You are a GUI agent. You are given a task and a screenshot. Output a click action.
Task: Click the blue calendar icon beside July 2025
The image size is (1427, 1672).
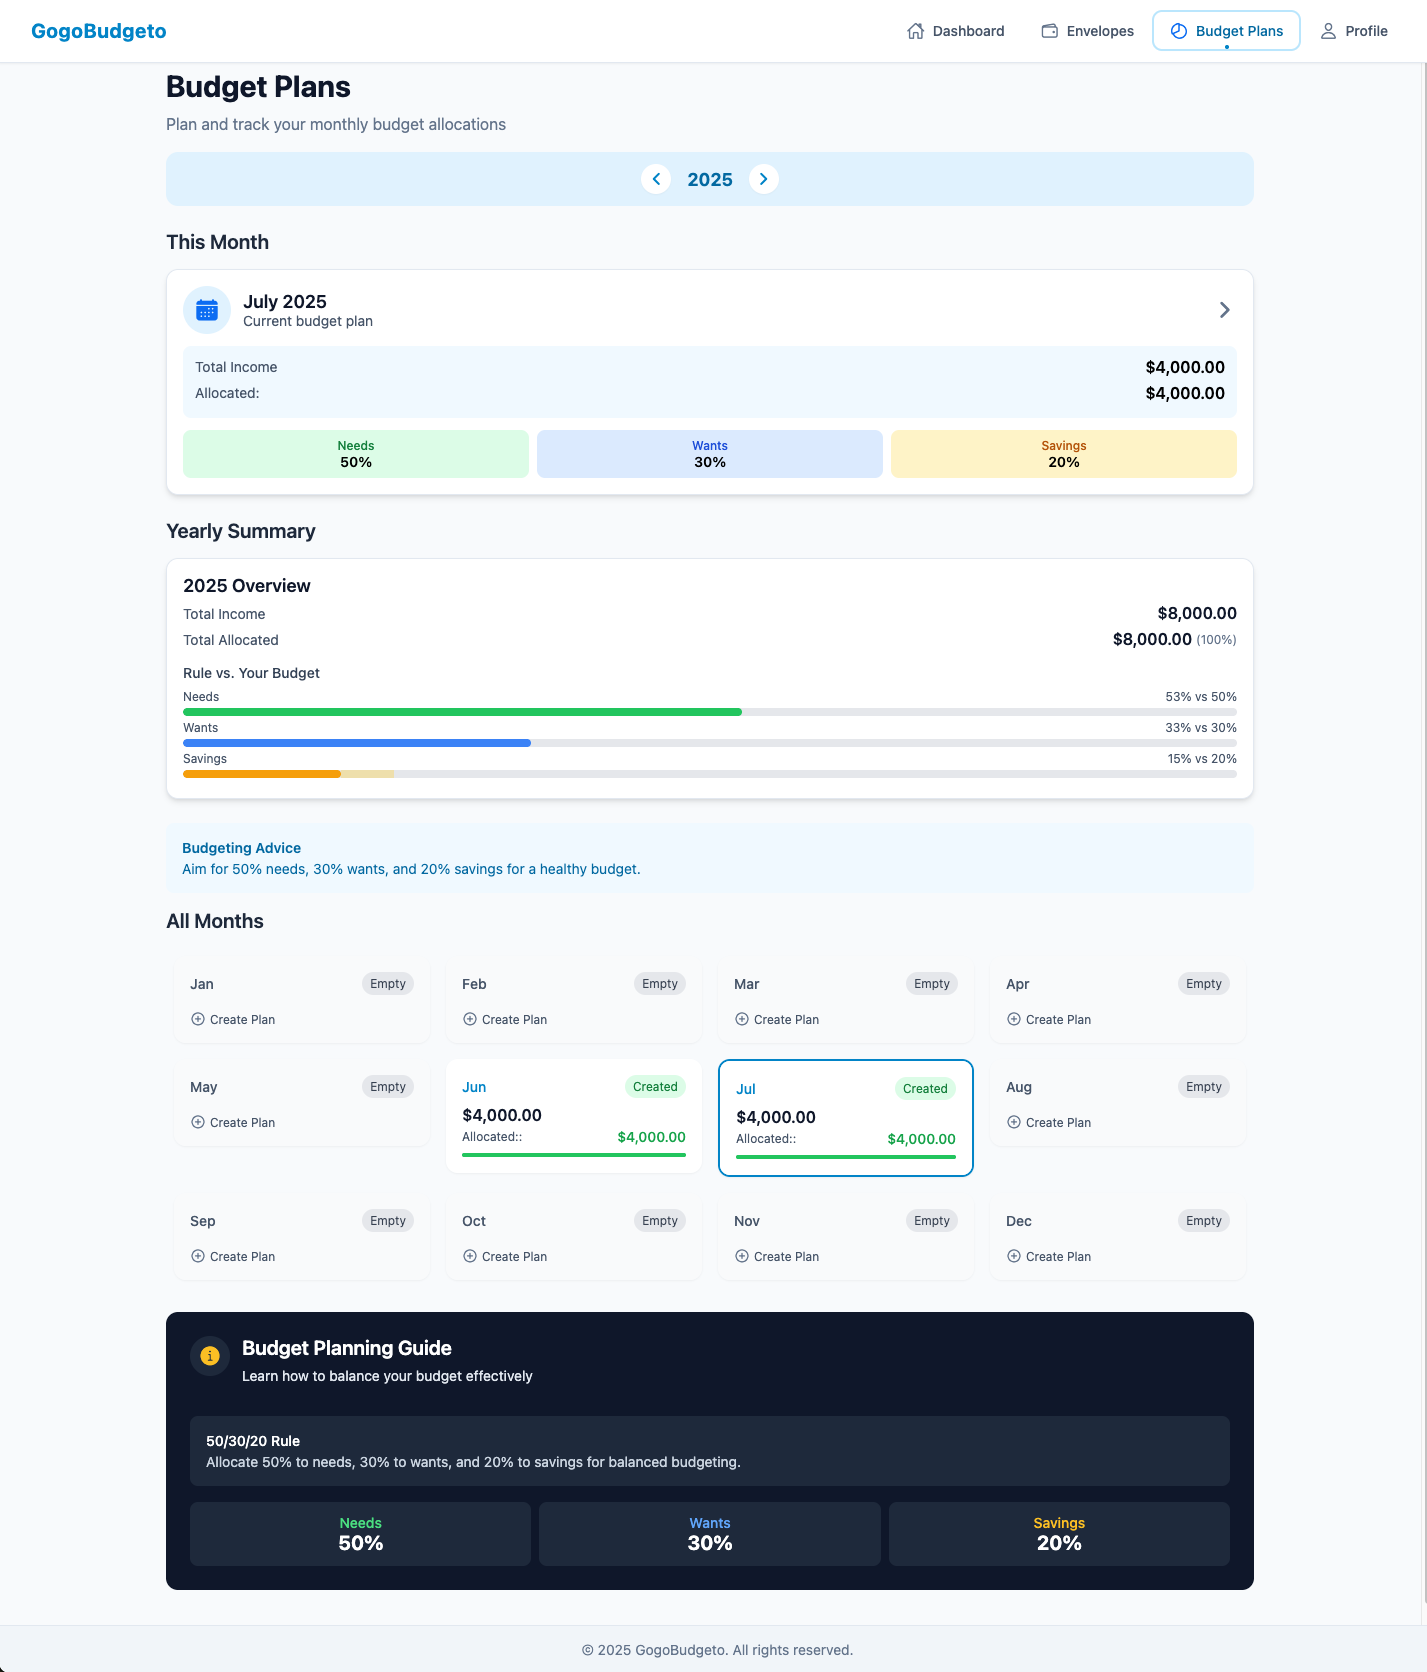(207, 310)
